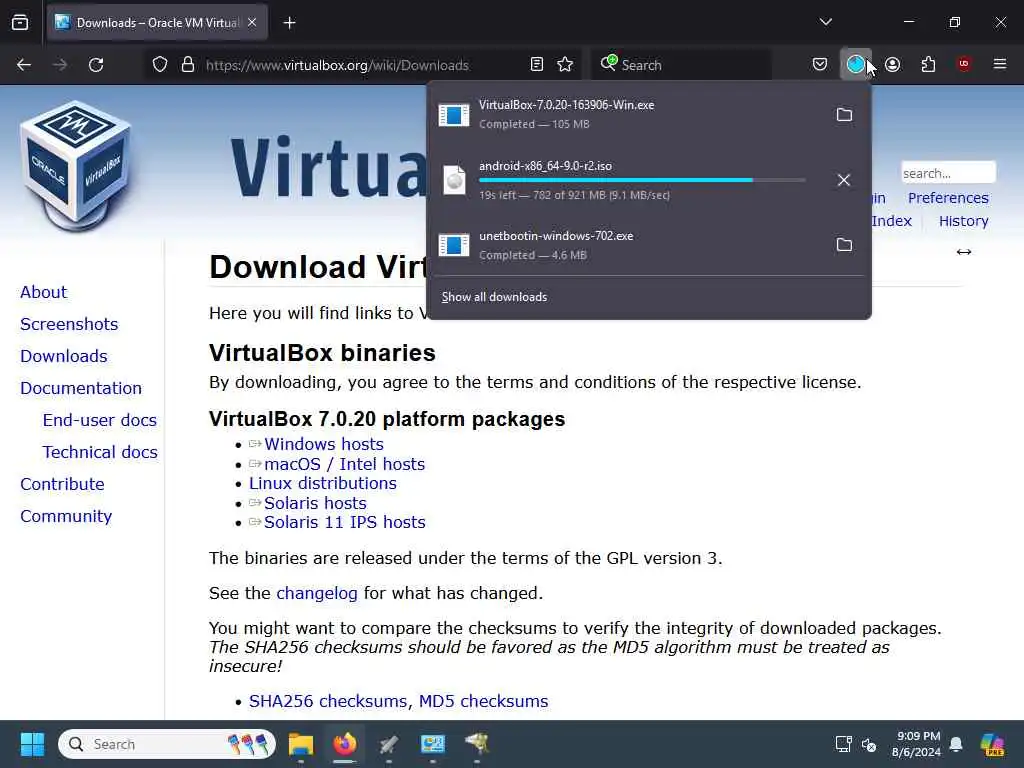Viewport: 1024px width, 768px height.
Task: Open MD5 checksums link
Action: [x=483, y=701]
